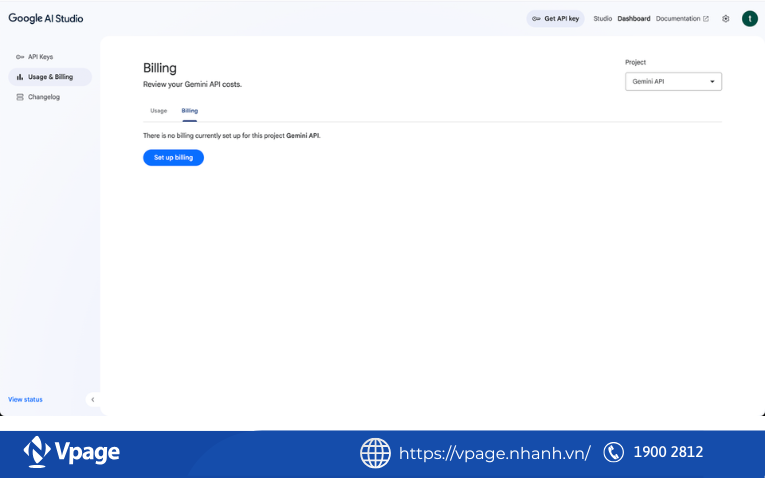Open settings via the gear icon

tap(725, 19)
